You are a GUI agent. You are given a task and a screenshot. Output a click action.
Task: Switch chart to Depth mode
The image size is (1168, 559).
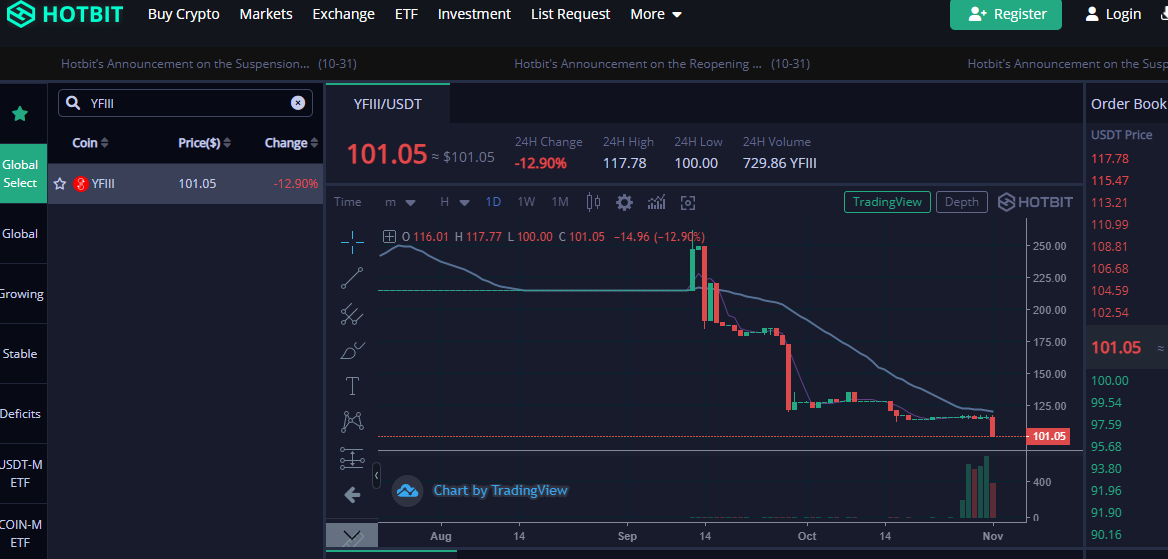(x=962, y=201)
